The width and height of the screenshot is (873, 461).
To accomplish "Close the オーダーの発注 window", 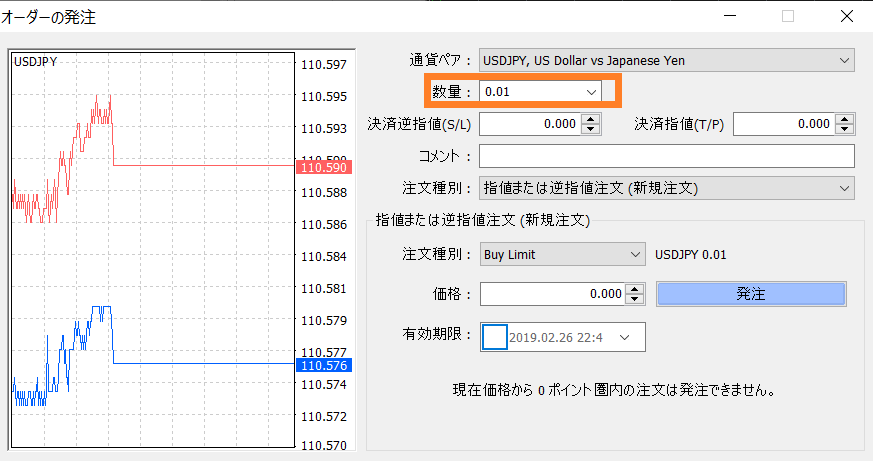I will pos(847,16).
